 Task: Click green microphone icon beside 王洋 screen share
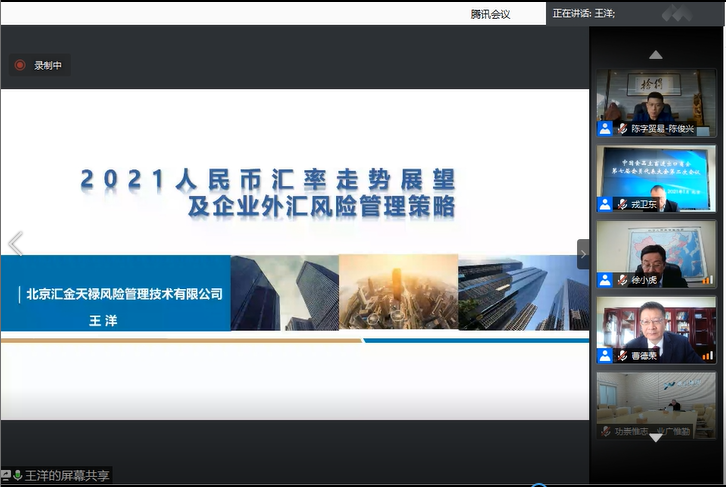pos(18,475)
